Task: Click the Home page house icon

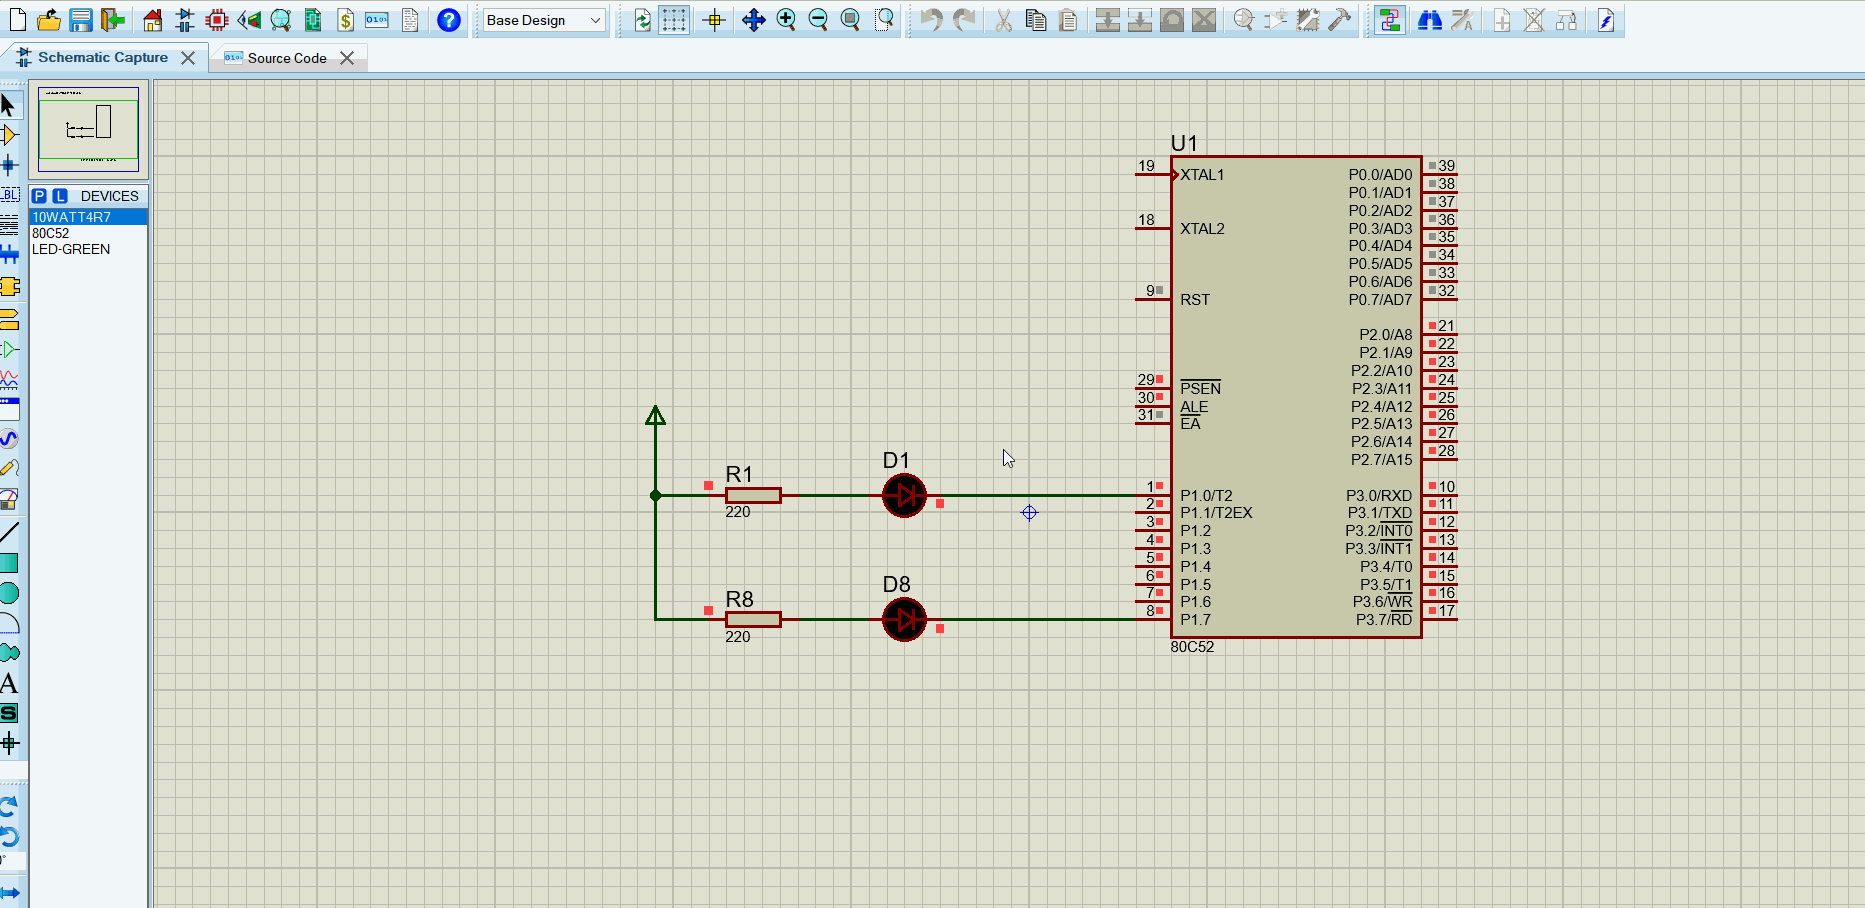Action: (x=152, y=20)
